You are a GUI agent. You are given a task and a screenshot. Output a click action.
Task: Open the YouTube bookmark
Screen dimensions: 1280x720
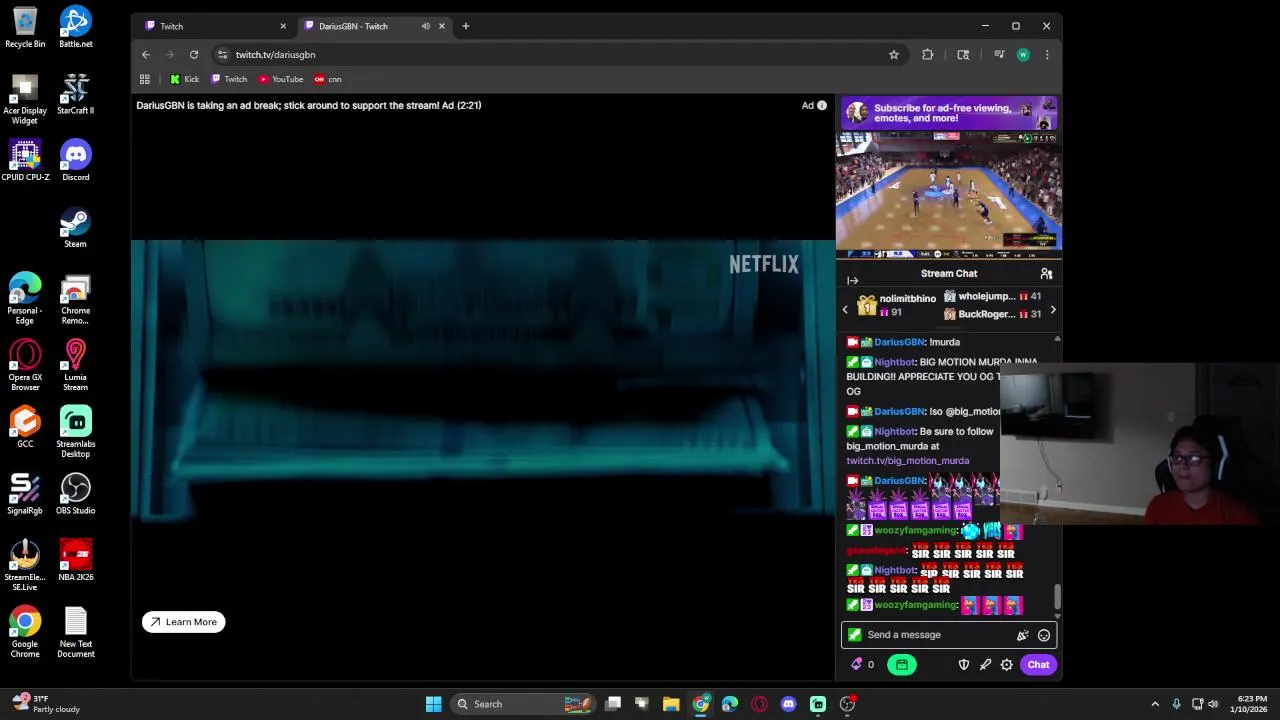[281, 79]
